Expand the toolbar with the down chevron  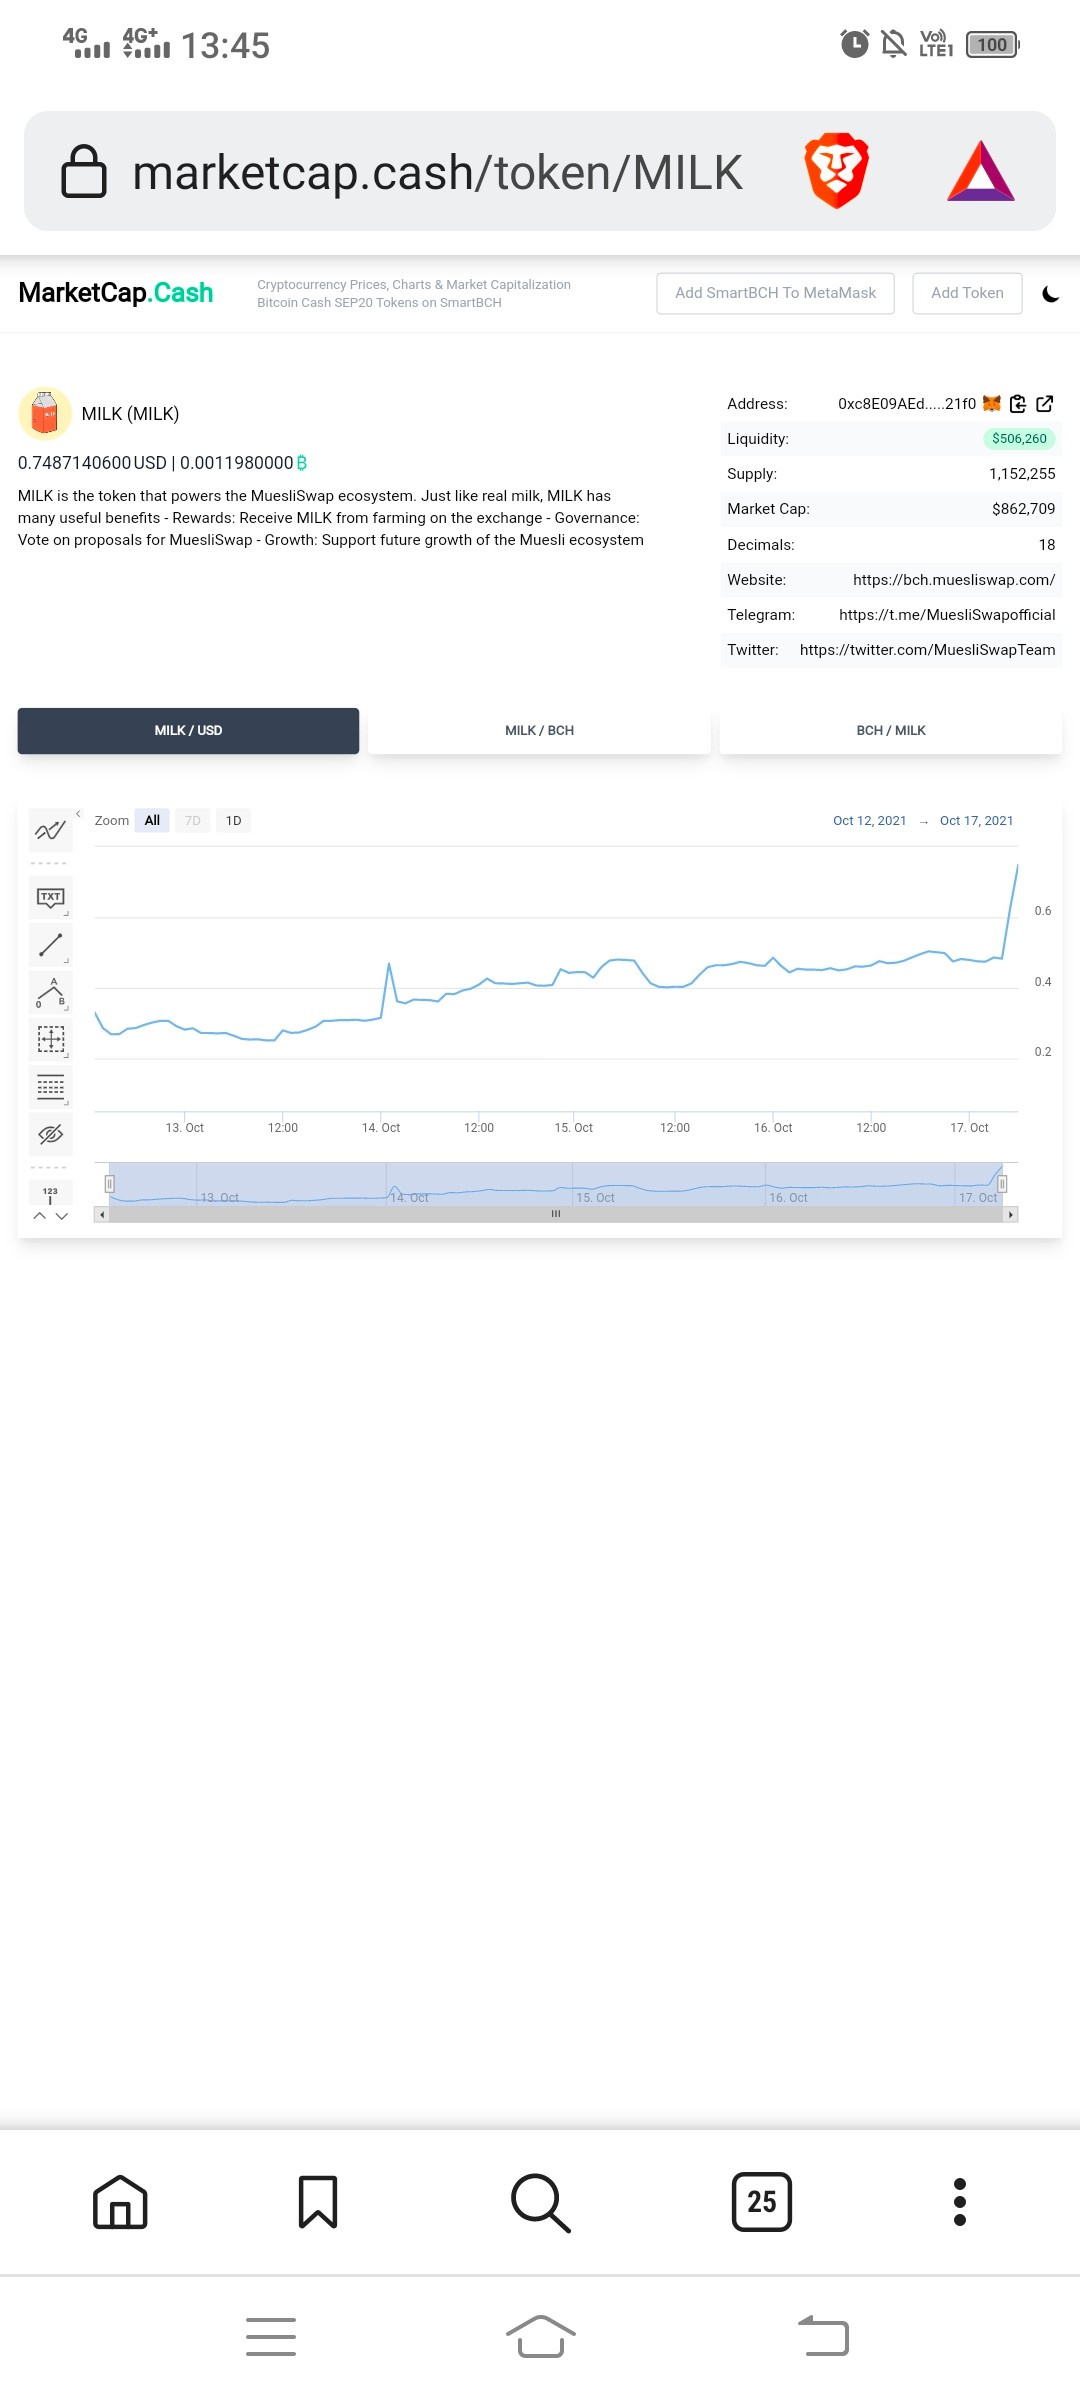click(x=62, y=1216)
